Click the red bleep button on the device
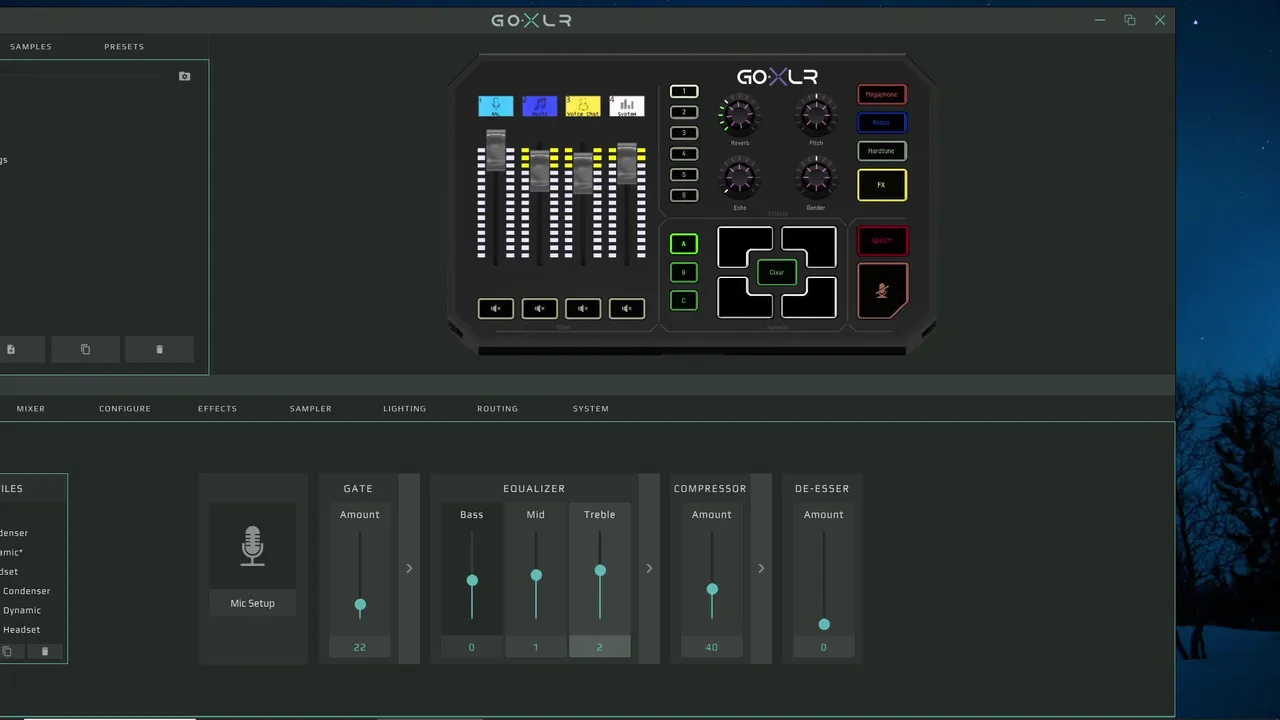The height and width of the screenshot is (720, 1280). click(x=882, y=241)
